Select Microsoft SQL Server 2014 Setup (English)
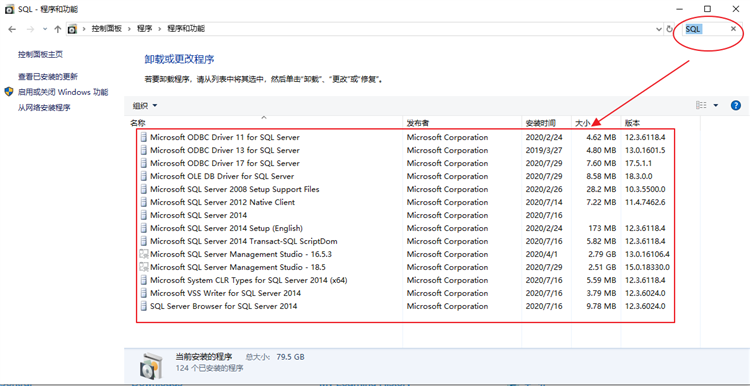 point(226,228)
